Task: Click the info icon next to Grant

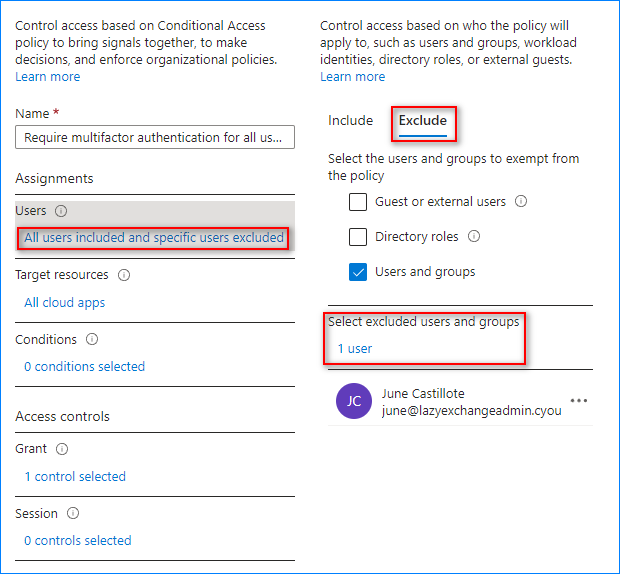Action: pos(62,449)
